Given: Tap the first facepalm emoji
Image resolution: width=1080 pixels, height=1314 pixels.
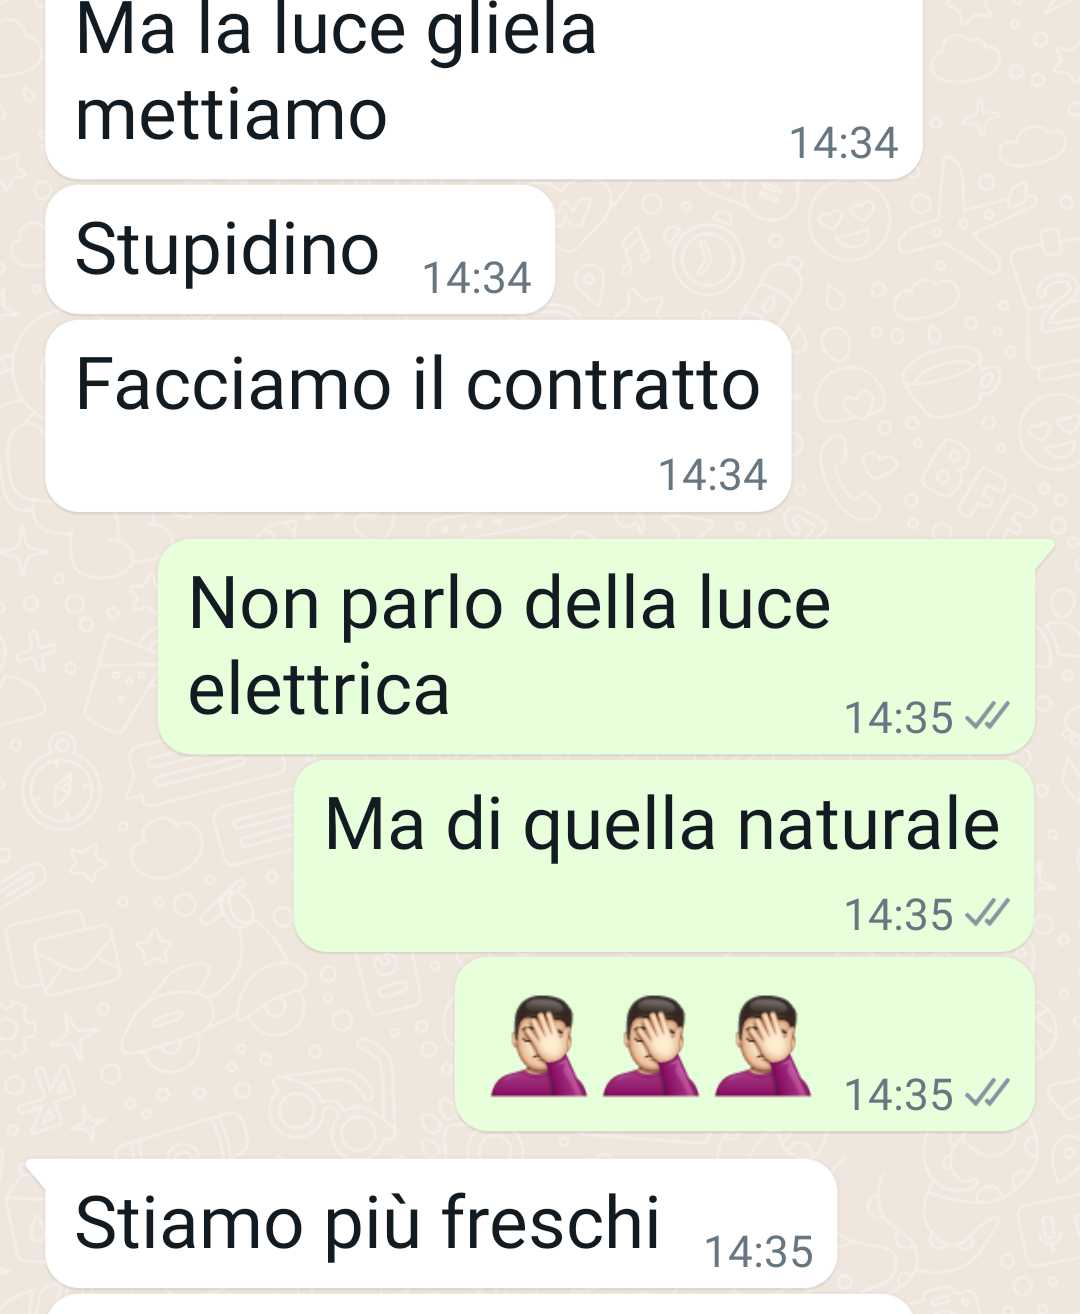Looking at the screenshot, I should [x=538, y=1046].
